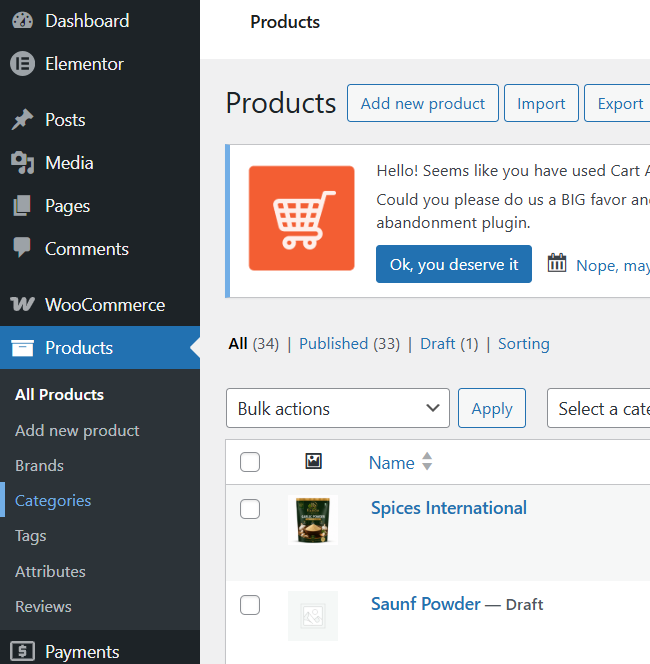
Task: Check the Spices International row checkbox
Action: tap(250, 509)
